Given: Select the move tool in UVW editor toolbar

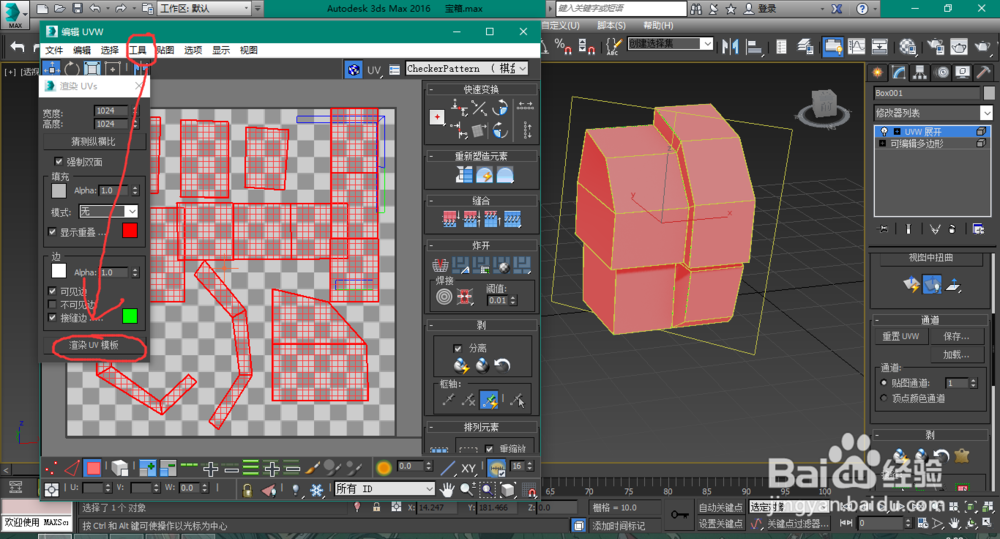Looking at the screenshot, I should [x=51, y=69].
